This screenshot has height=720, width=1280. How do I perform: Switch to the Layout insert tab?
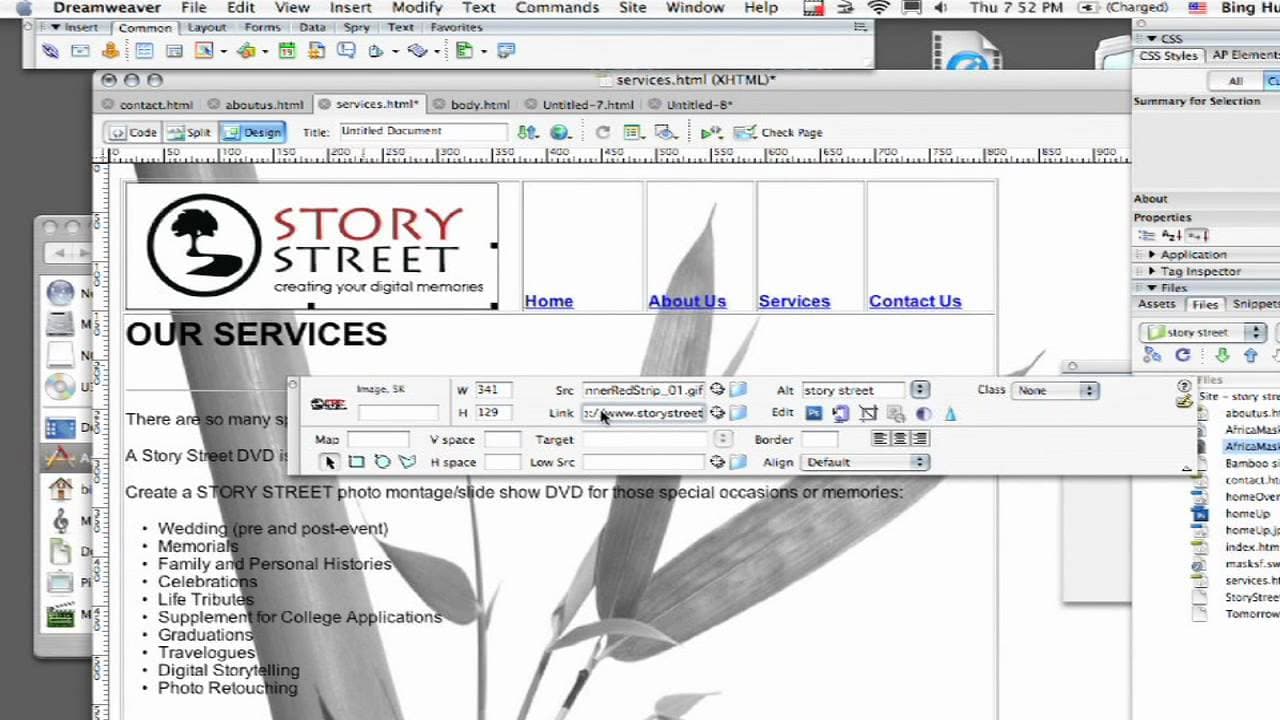pyautogui.click(x=207, y=28)
